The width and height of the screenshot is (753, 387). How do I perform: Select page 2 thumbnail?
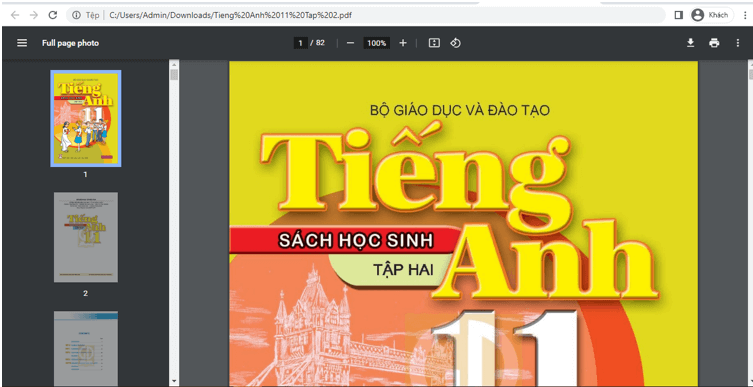click(x=86, y=237)
